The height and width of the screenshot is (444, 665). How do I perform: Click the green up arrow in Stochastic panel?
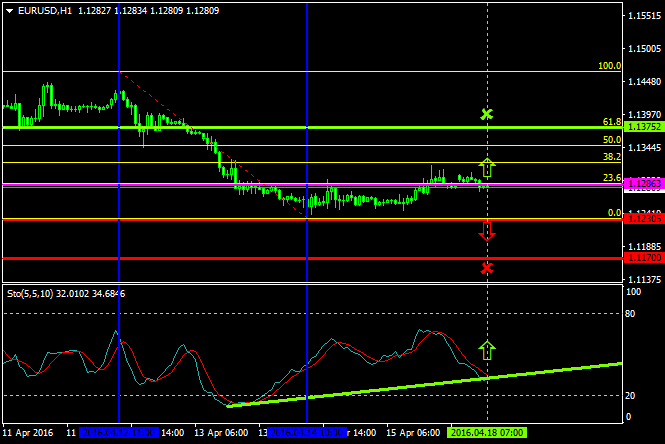tap(487, 350)
